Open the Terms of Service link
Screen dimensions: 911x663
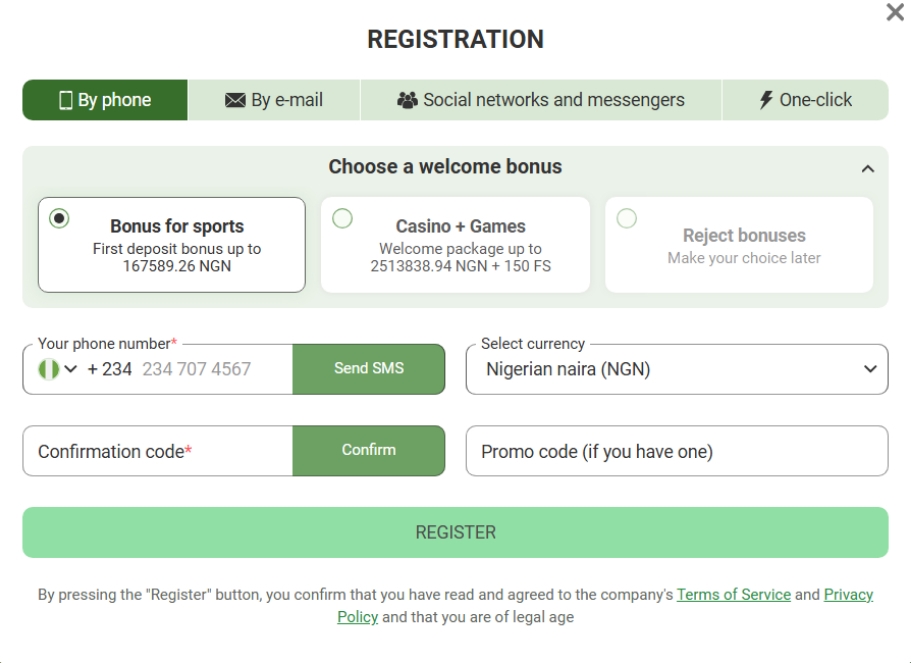733,594
